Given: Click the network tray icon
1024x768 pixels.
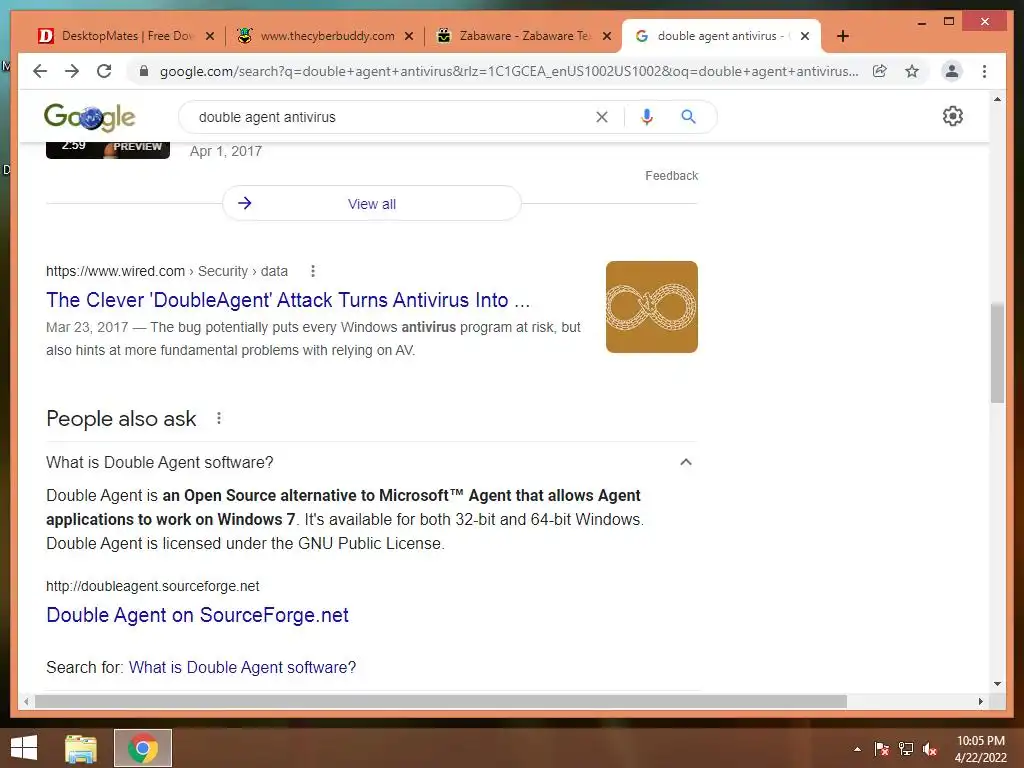Looking at the screenshot, I should pyautogui.click(x=906, y=749).
